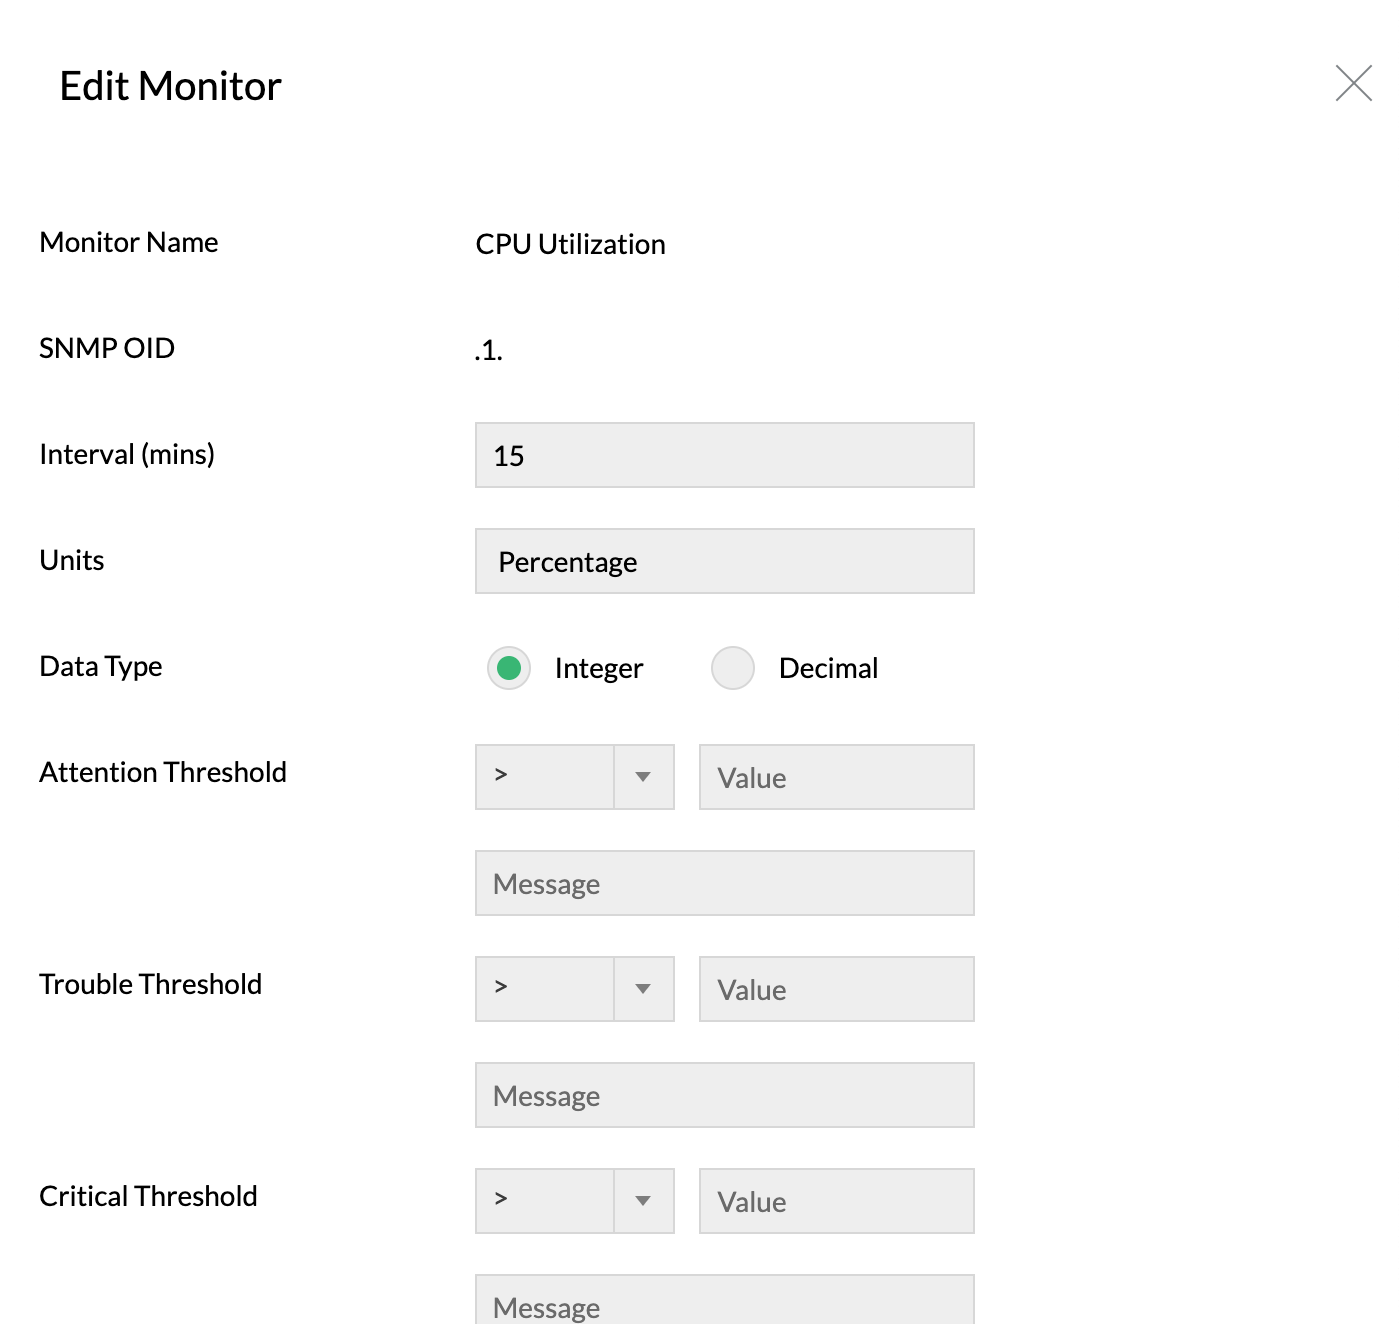Open the Attention Threshold comparison dropdown
1399x1324 pixels.
pyautogui.click(x=644, y=777)
